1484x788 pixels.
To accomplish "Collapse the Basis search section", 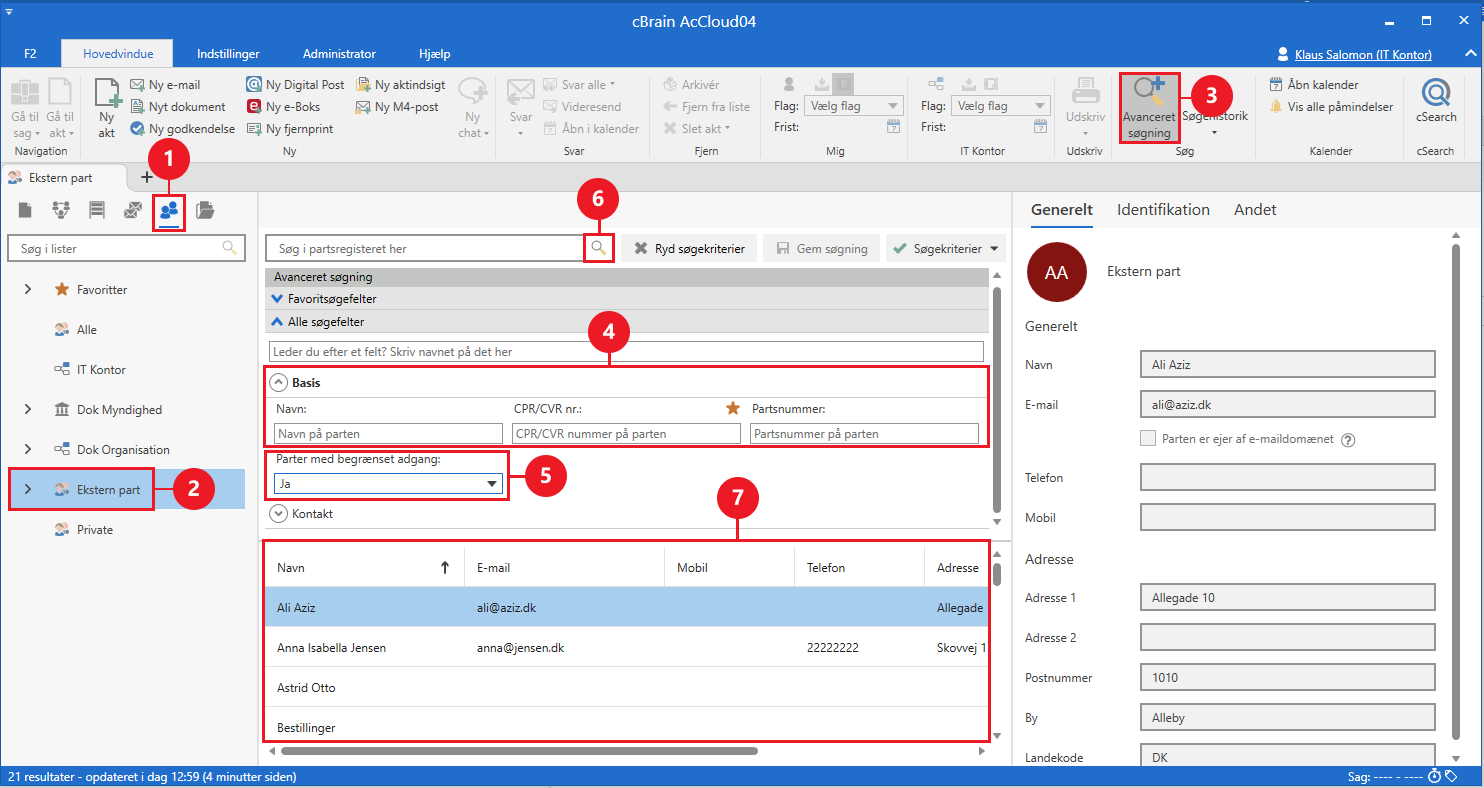I will 279,383.
